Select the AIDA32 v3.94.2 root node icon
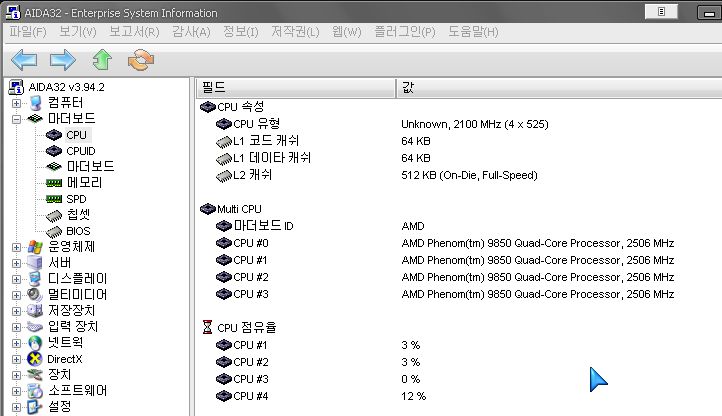Screen dimensions: 722x416 click(17, 87)
